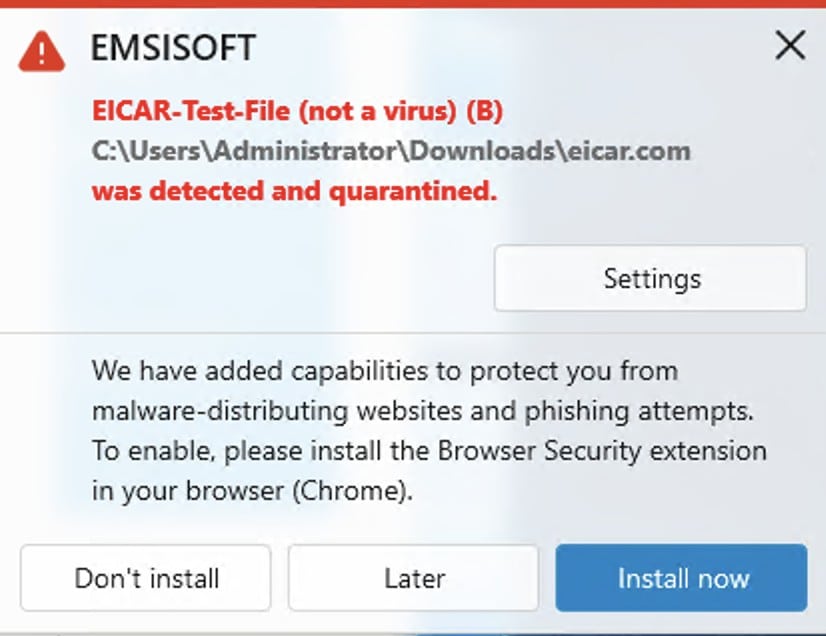Click the "malware-distributing websites" text line
The height and width of the screenshot is (636, 826).
pos(277,411)
